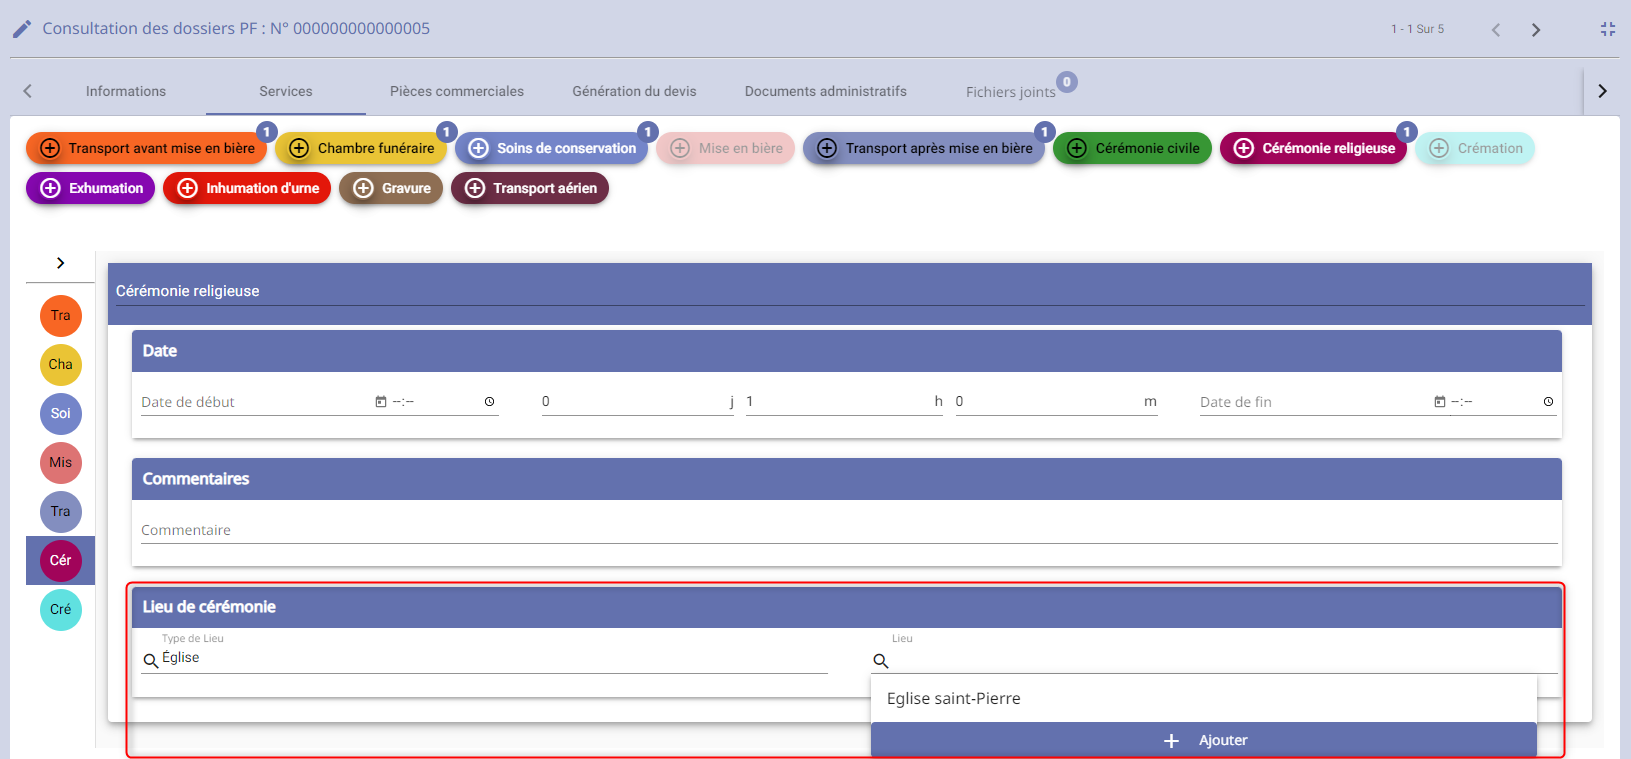
Task: Add Chambre funéraire service
Action: point(361,148)
